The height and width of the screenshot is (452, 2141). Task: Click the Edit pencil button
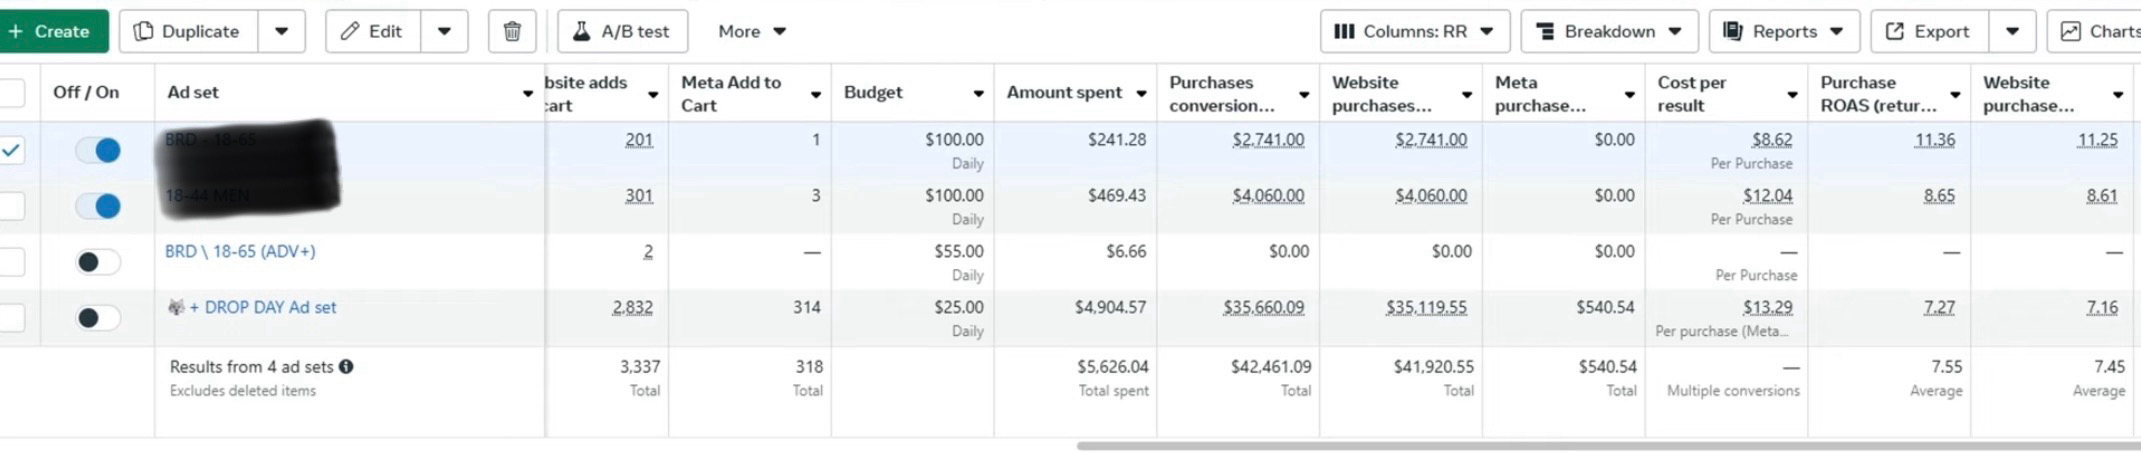pos(372,31)
